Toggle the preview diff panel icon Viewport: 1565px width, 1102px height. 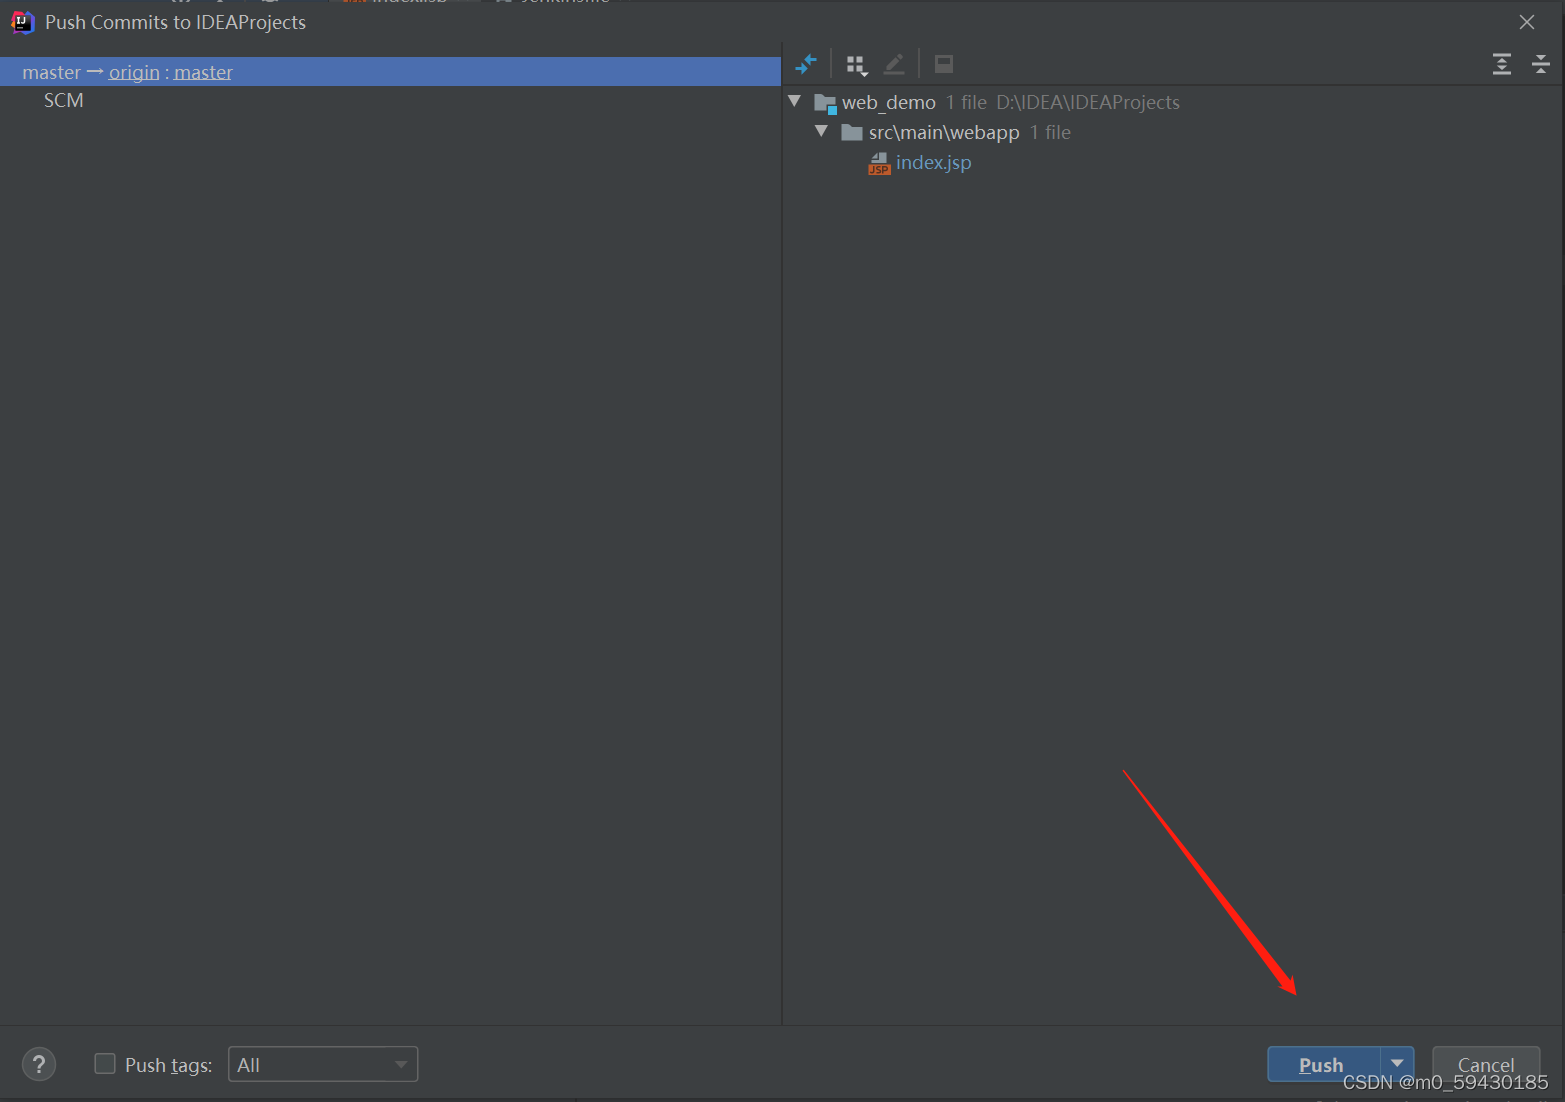click(943, 64)
